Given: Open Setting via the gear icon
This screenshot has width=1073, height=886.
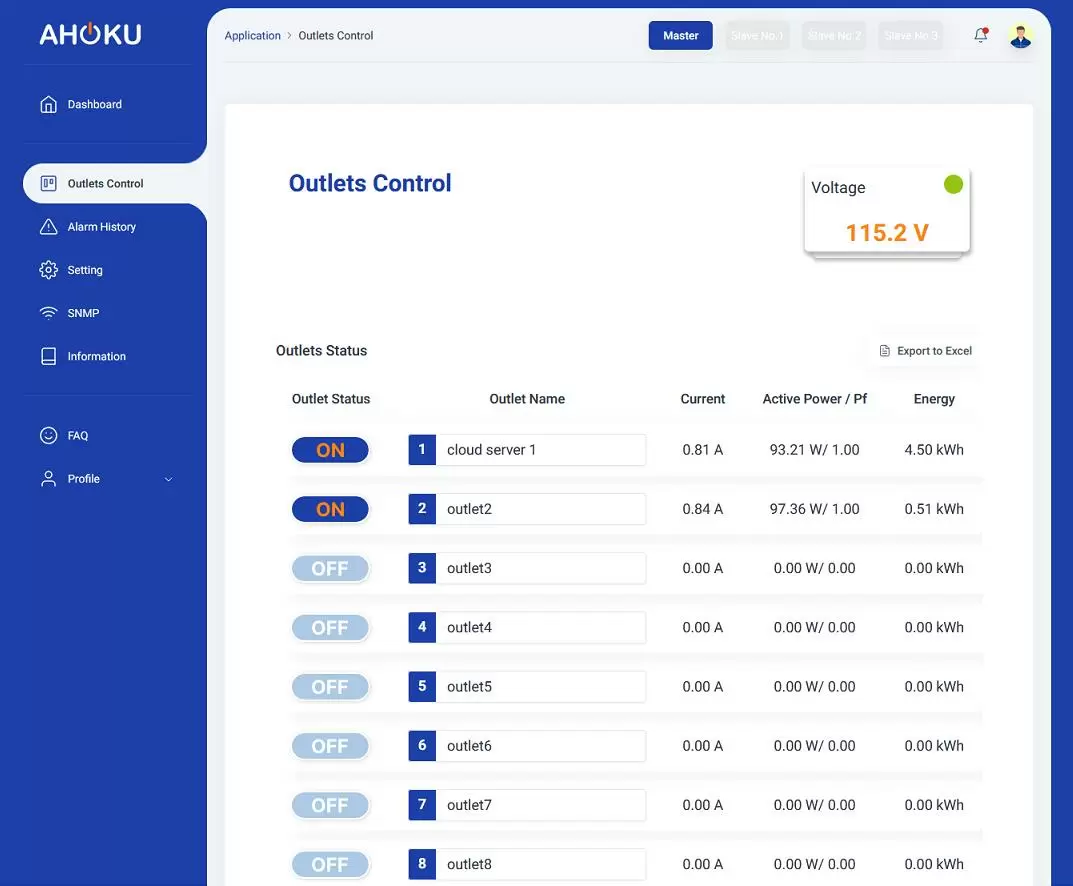Looking at the screenshot, I should 48,270.
